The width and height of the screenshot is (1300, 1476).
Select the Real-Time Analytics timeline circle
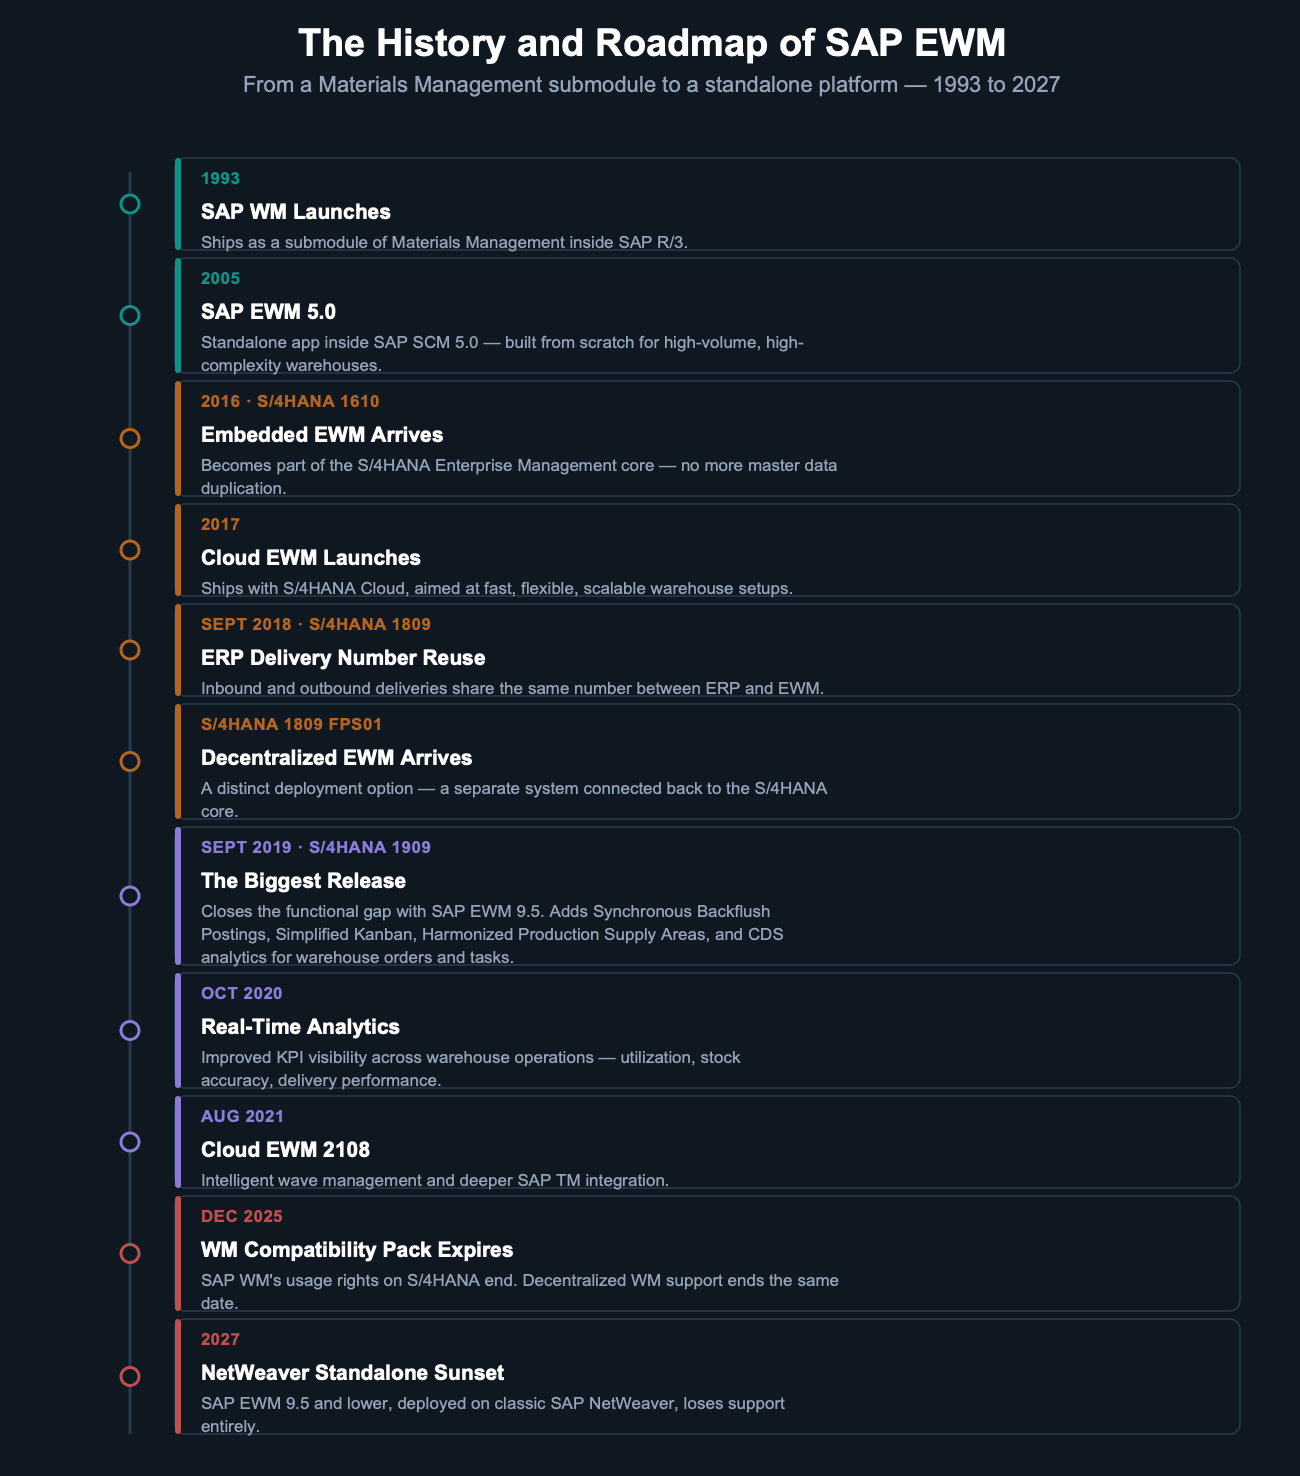[x=129, y=1030]
